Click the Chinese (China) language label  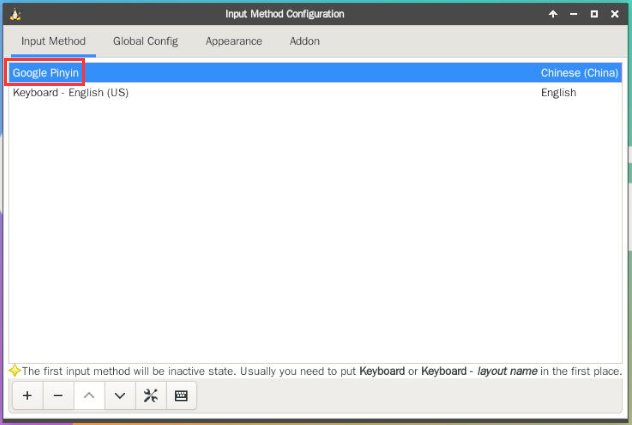(579, 73)
